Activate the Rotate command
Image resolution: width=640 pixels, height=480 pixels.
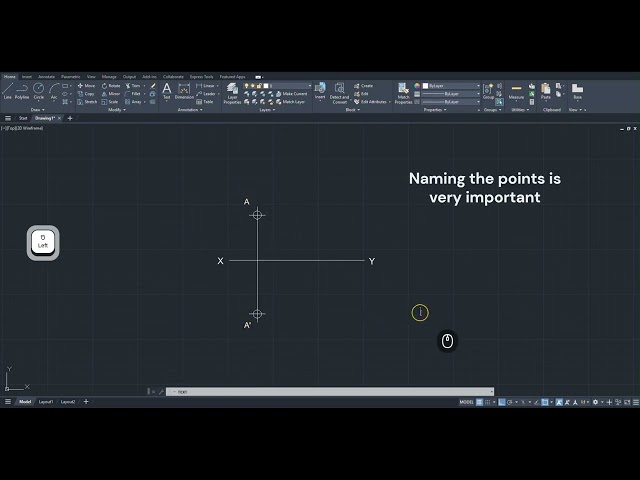[x=111, y=86]
